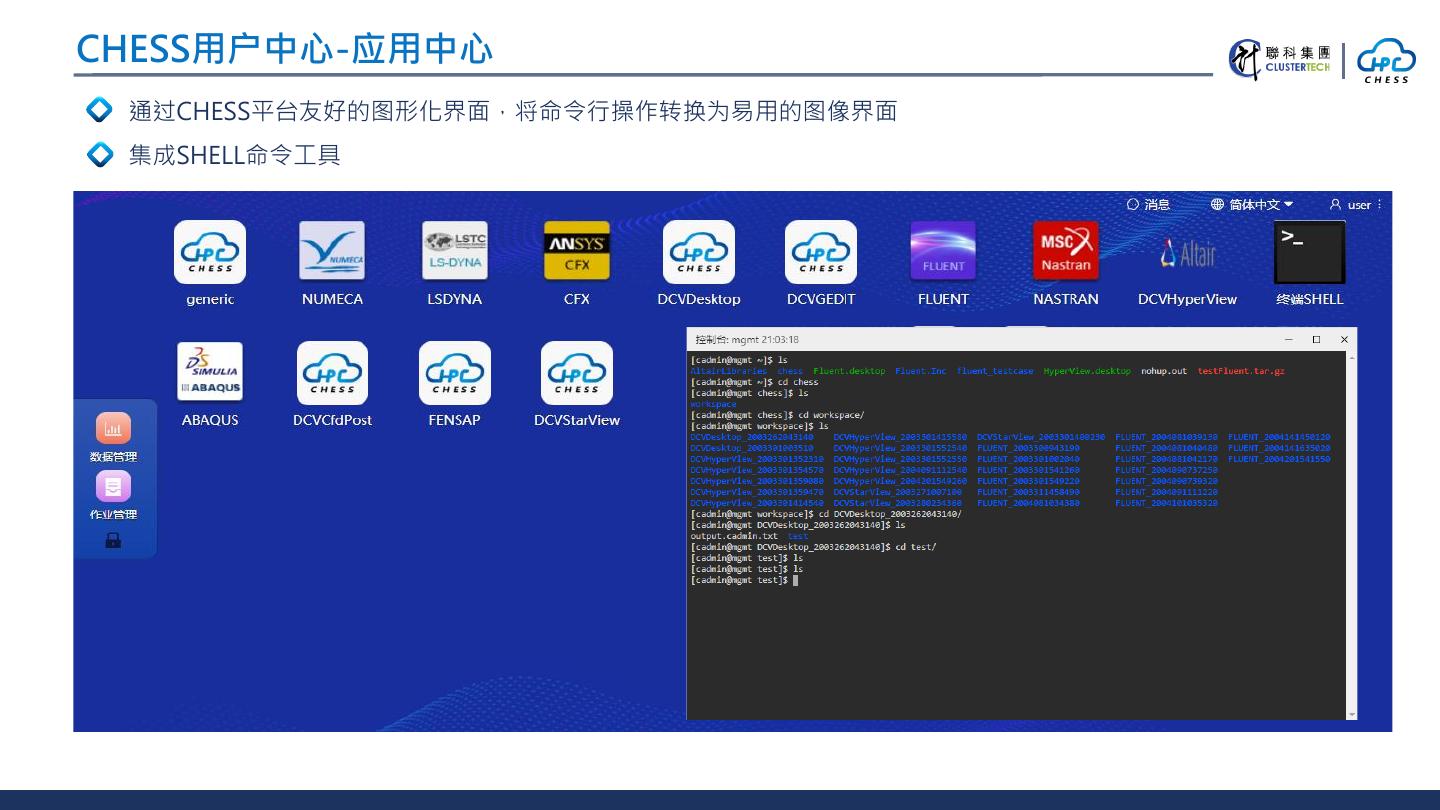1440x810 pixels.
Task: Open the LSDYNA application icon
Action: (455, 252)
